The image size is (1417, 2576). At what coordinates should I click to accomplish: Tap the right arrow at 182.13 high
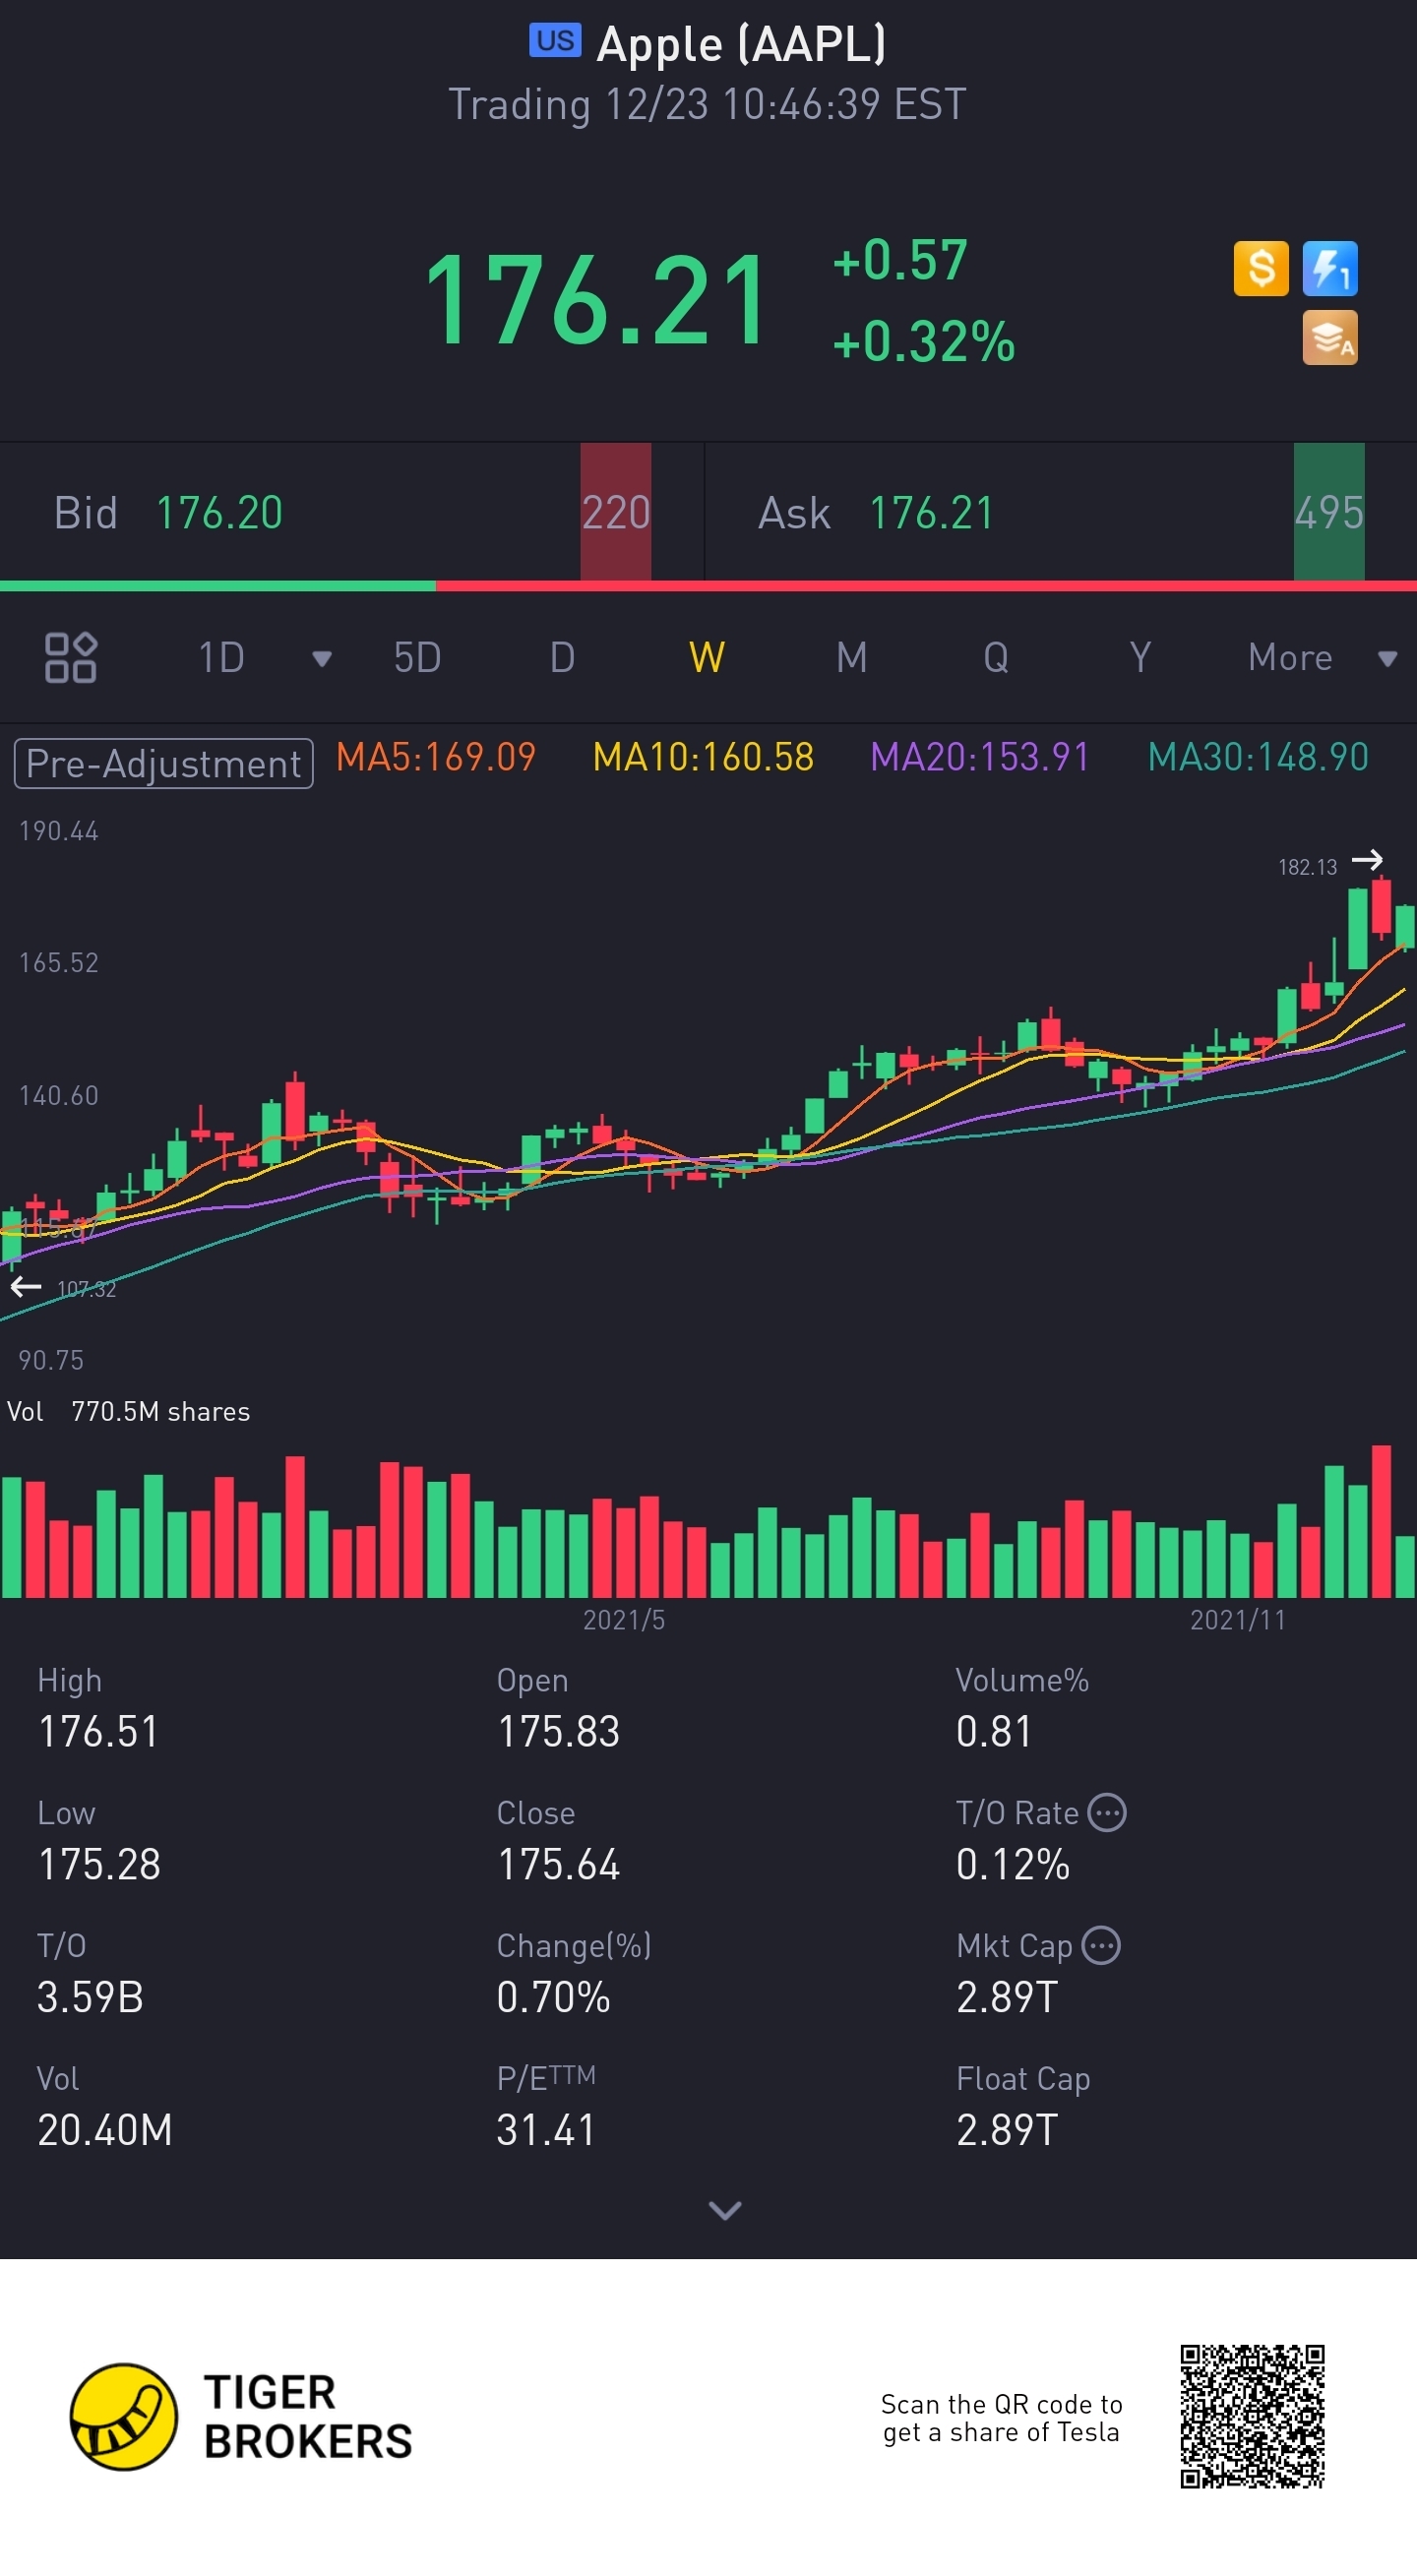(x=1367, y=860)
